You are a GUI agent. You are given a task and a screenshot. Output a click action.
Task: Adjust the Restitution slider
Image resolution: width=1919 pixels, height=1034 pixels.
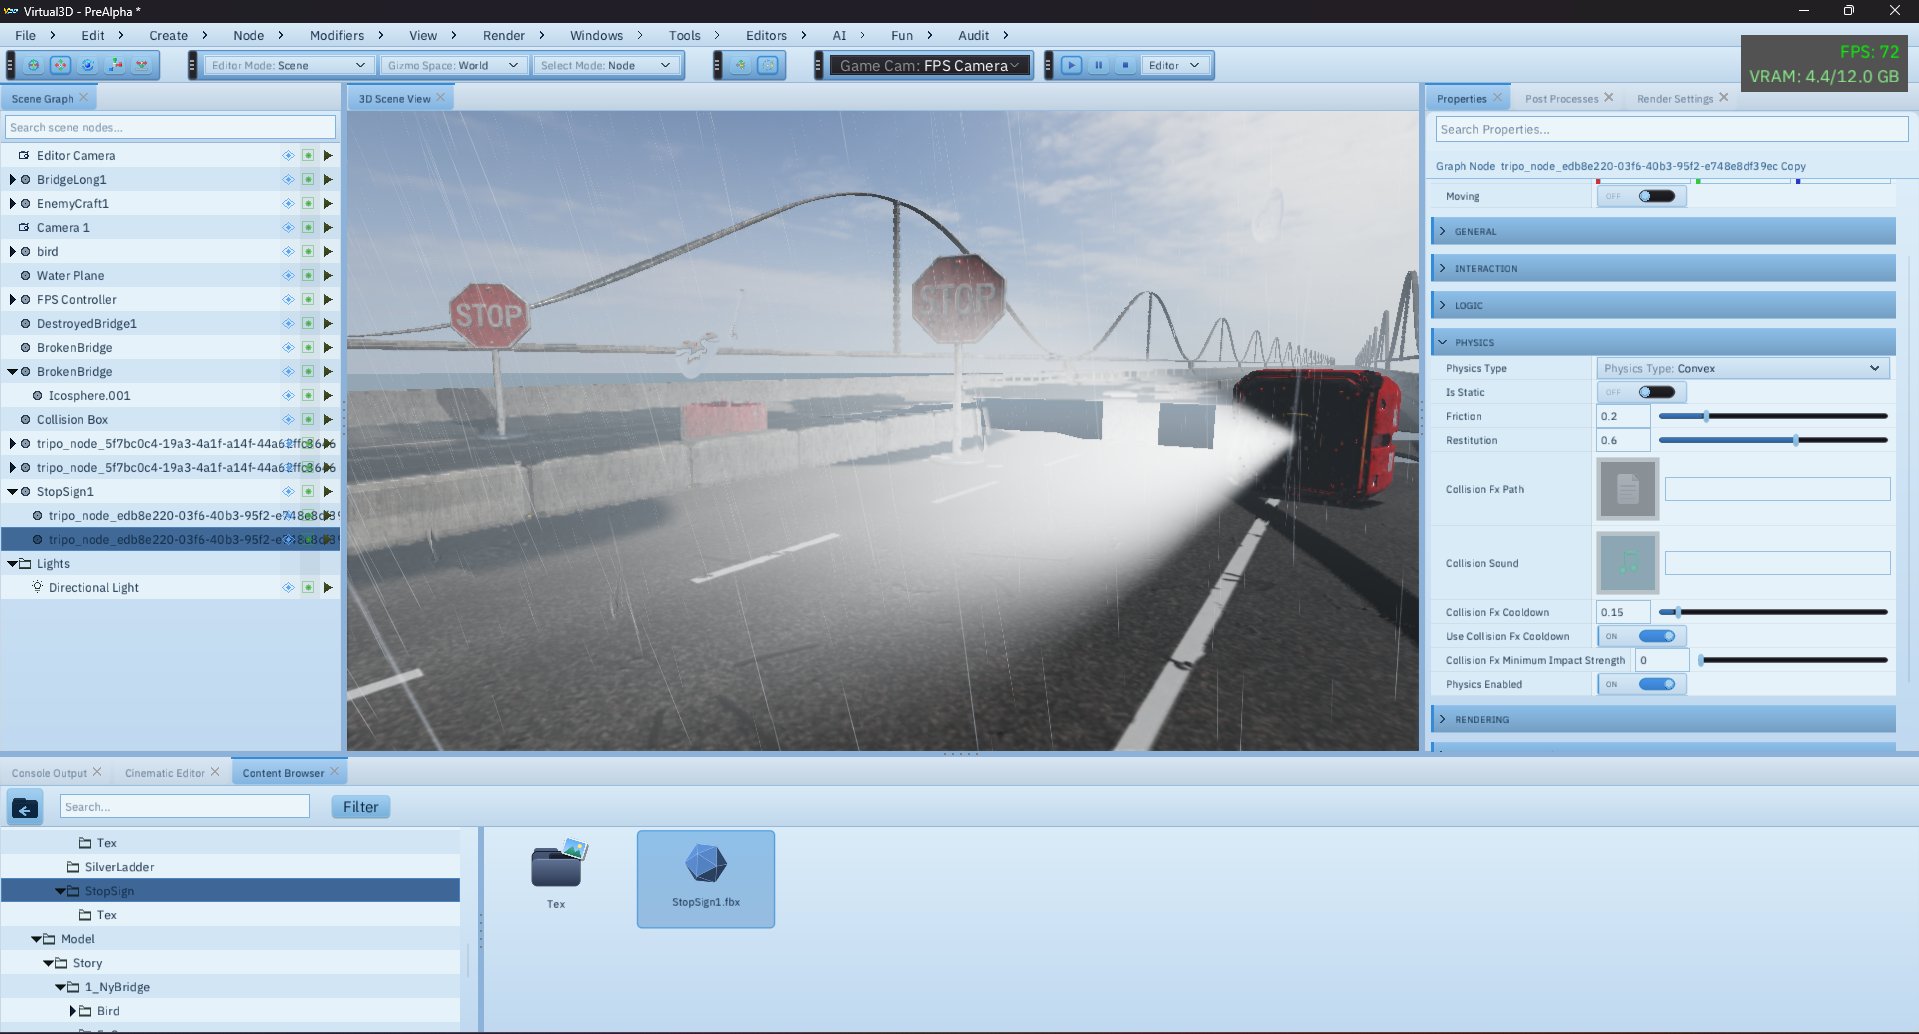point(1773,440)
